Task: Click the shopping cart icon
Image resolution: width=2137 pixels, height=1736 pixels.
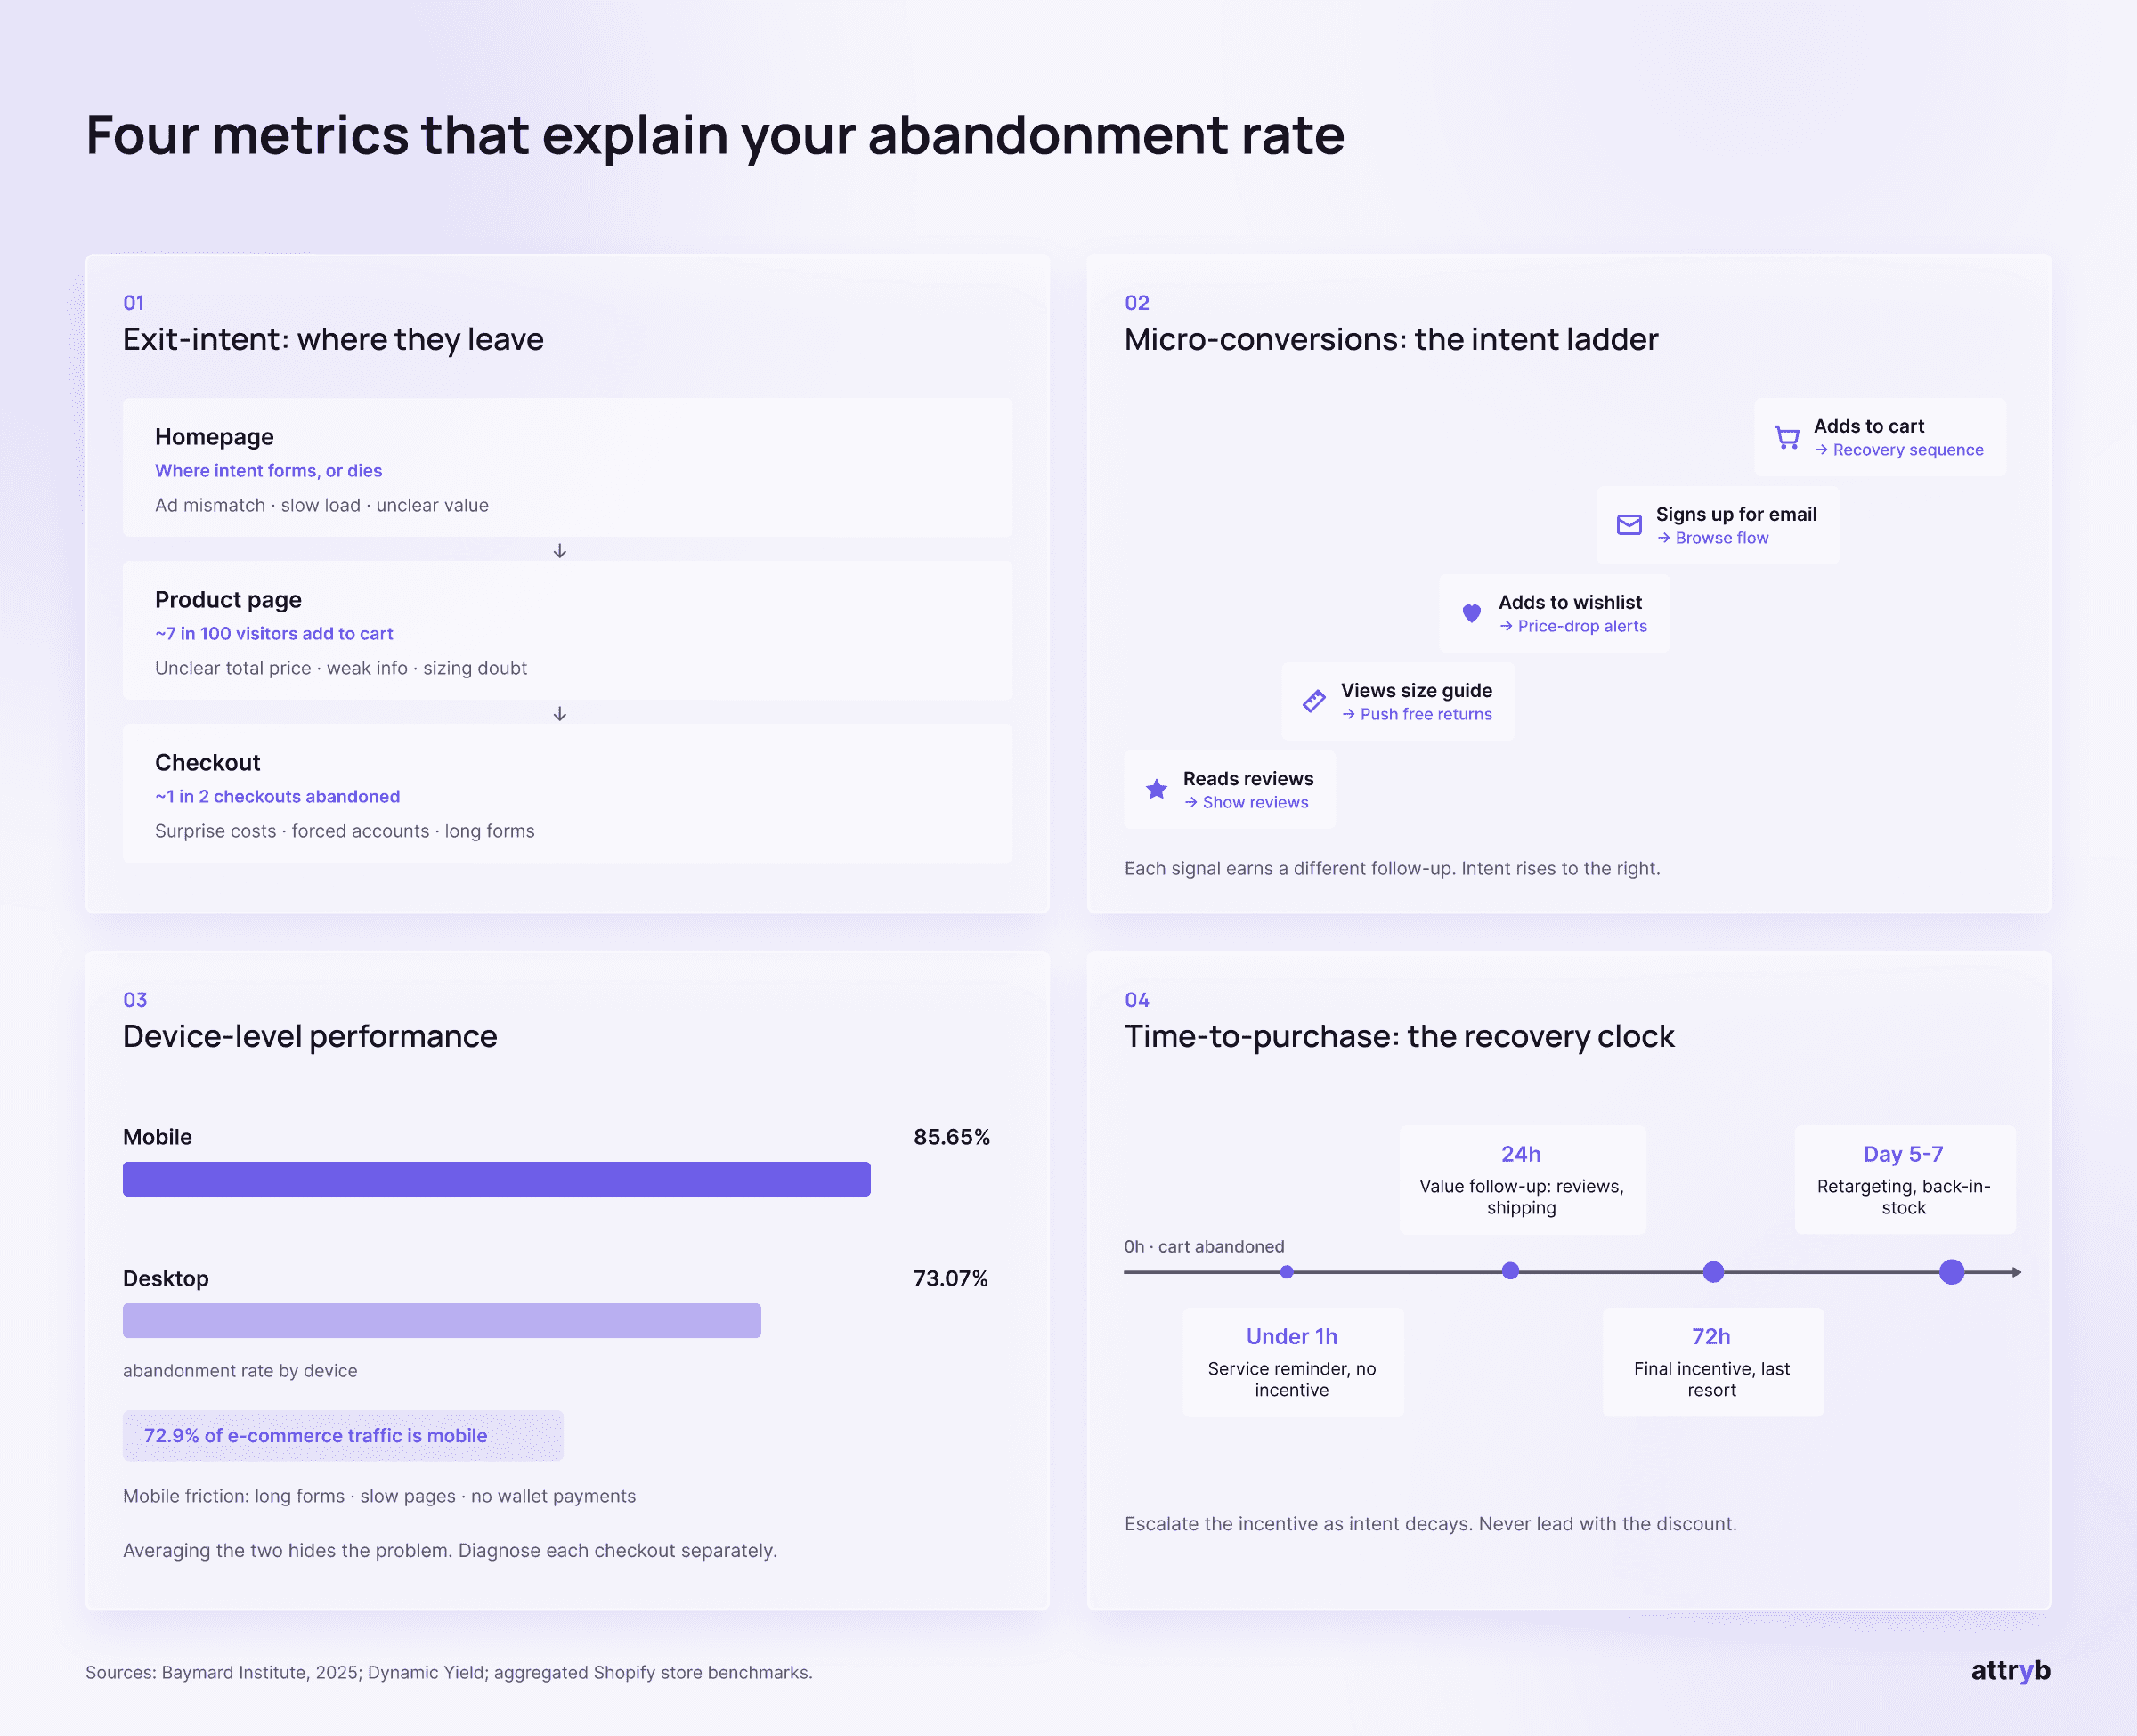Action: click(1787, 438)
